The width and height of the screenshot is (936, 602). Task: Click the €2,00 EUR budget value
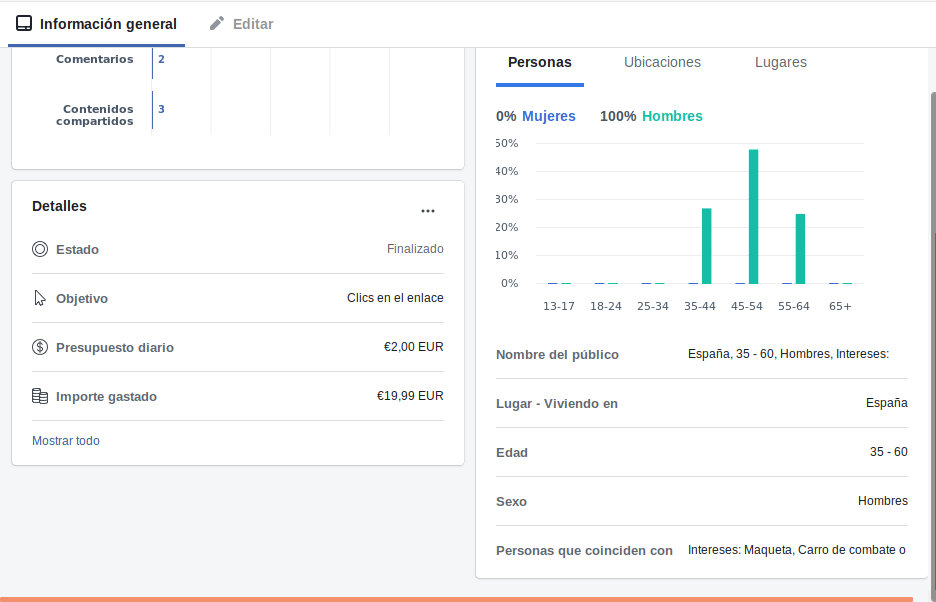(x=414, y=347)
